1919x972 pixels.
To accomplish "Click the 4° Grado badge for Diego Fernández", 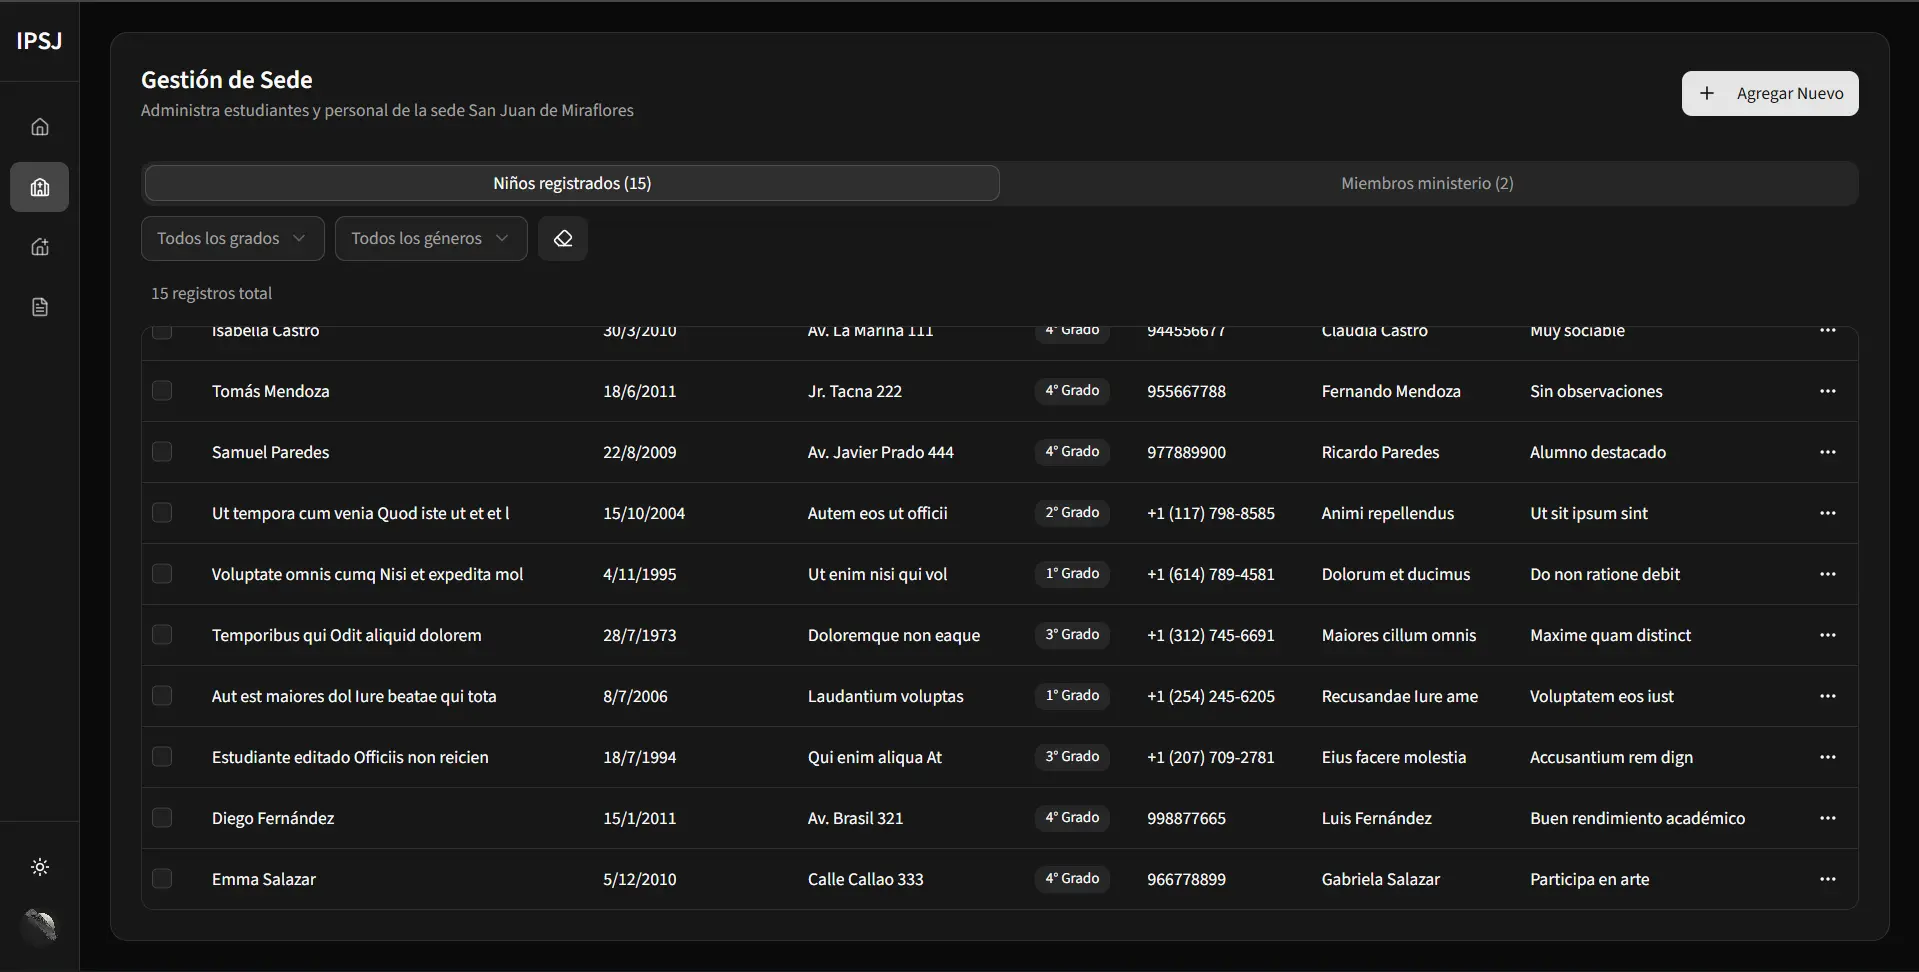I will tap(1072, 818).
